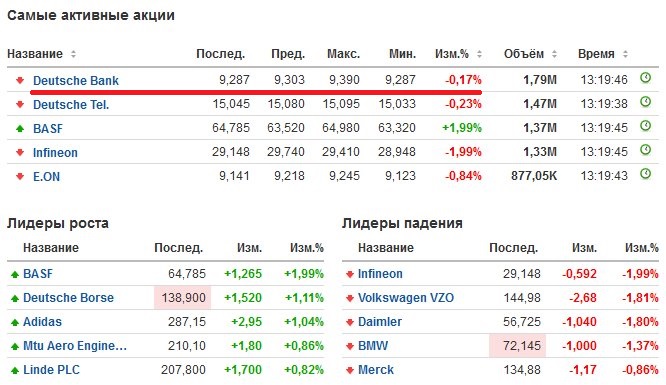Click the clock icon in Deutsche Tel. row

tap(645, 102)
